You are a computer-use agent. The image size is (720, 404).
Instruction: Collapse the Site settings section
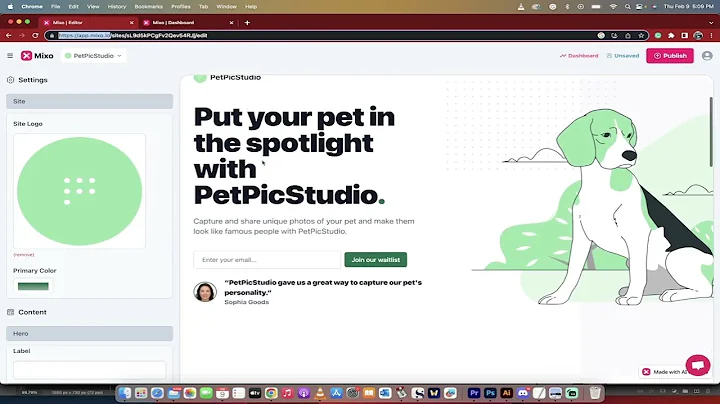tap(90, 101)
